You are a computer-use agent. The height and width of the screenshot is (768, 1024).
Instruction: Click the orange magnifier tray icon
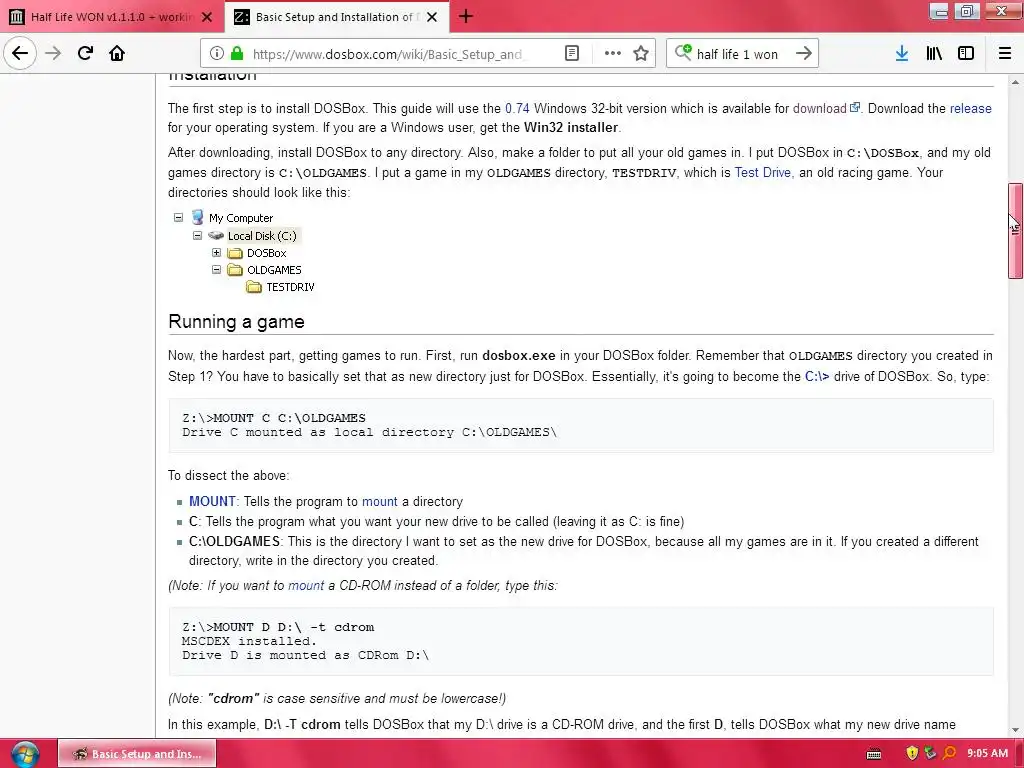click(949, 753)
